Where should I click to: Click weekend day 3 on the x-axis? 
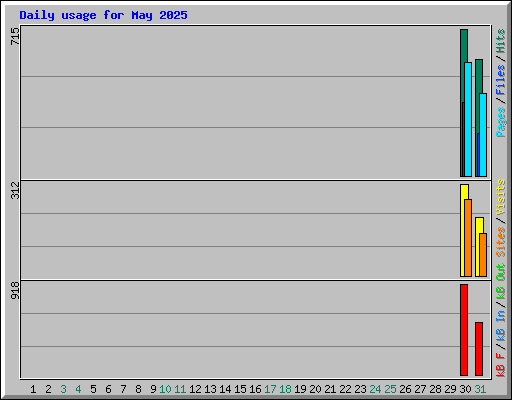[63, 389]
